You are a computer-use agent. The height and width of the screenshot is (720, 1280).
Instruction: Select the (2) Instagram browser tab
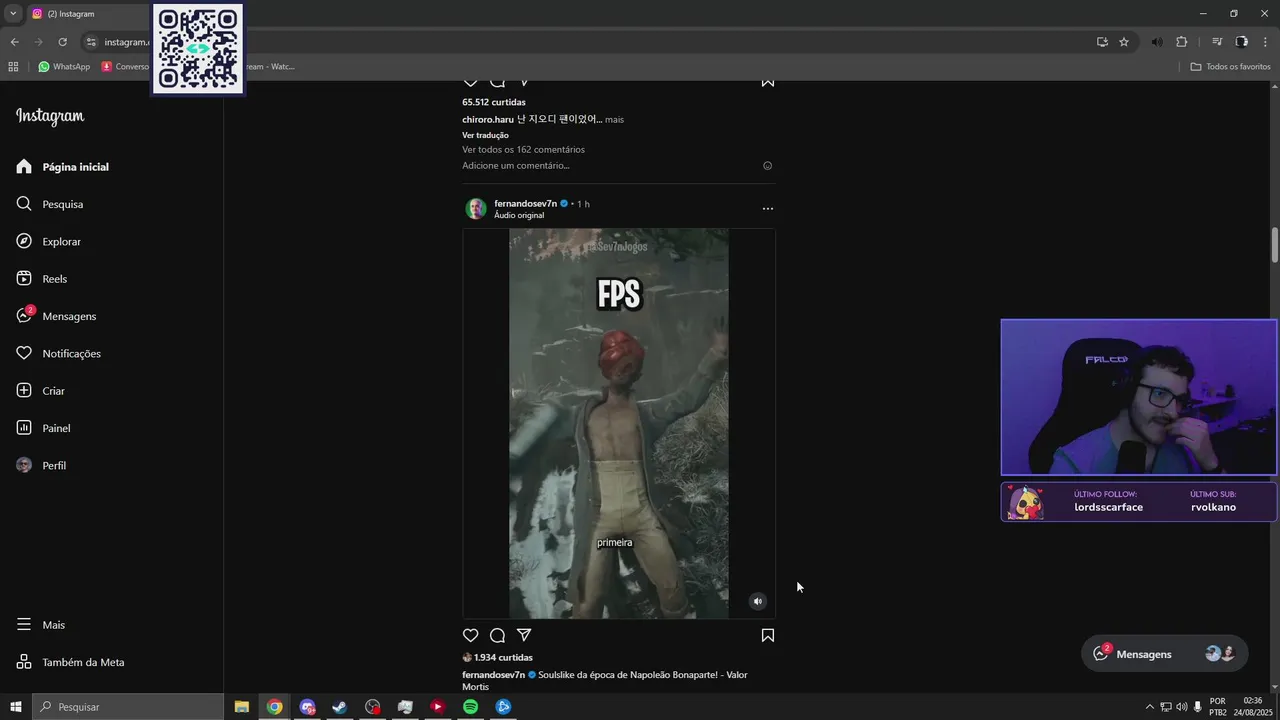point(85,14)
